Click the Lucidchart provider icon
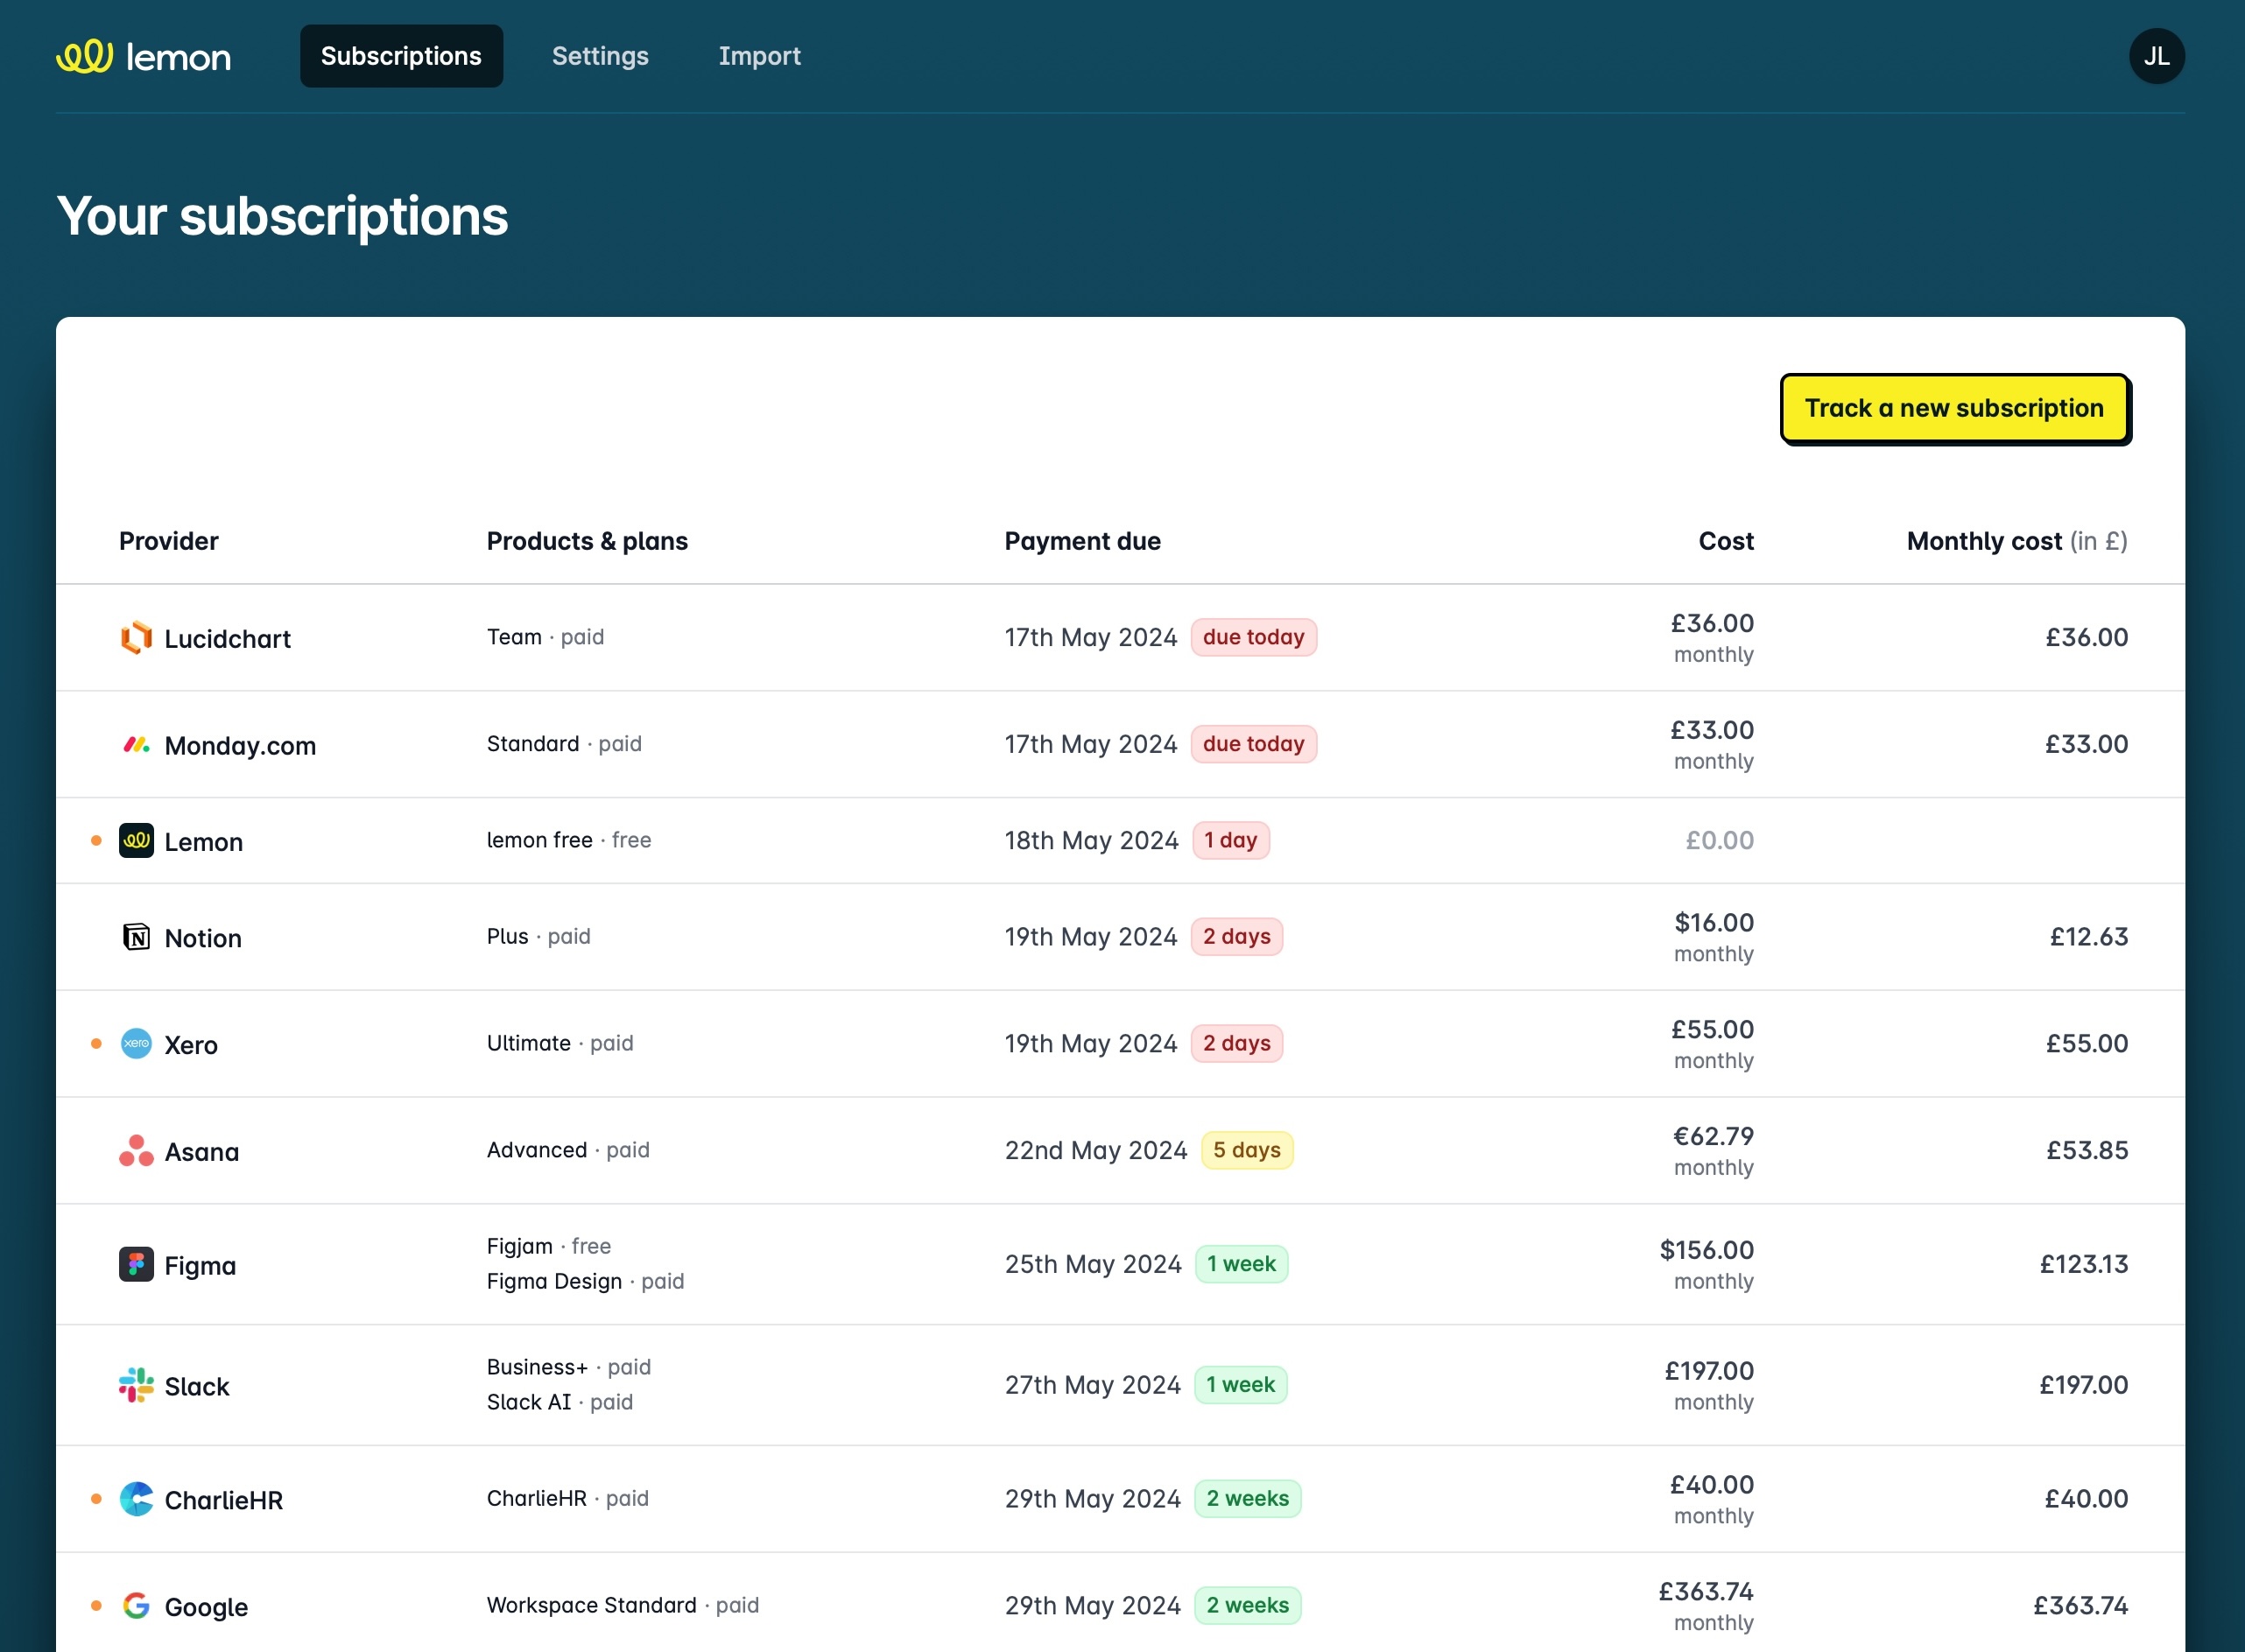Viewport: 2245px width, 1652px height. coord(135,637)
